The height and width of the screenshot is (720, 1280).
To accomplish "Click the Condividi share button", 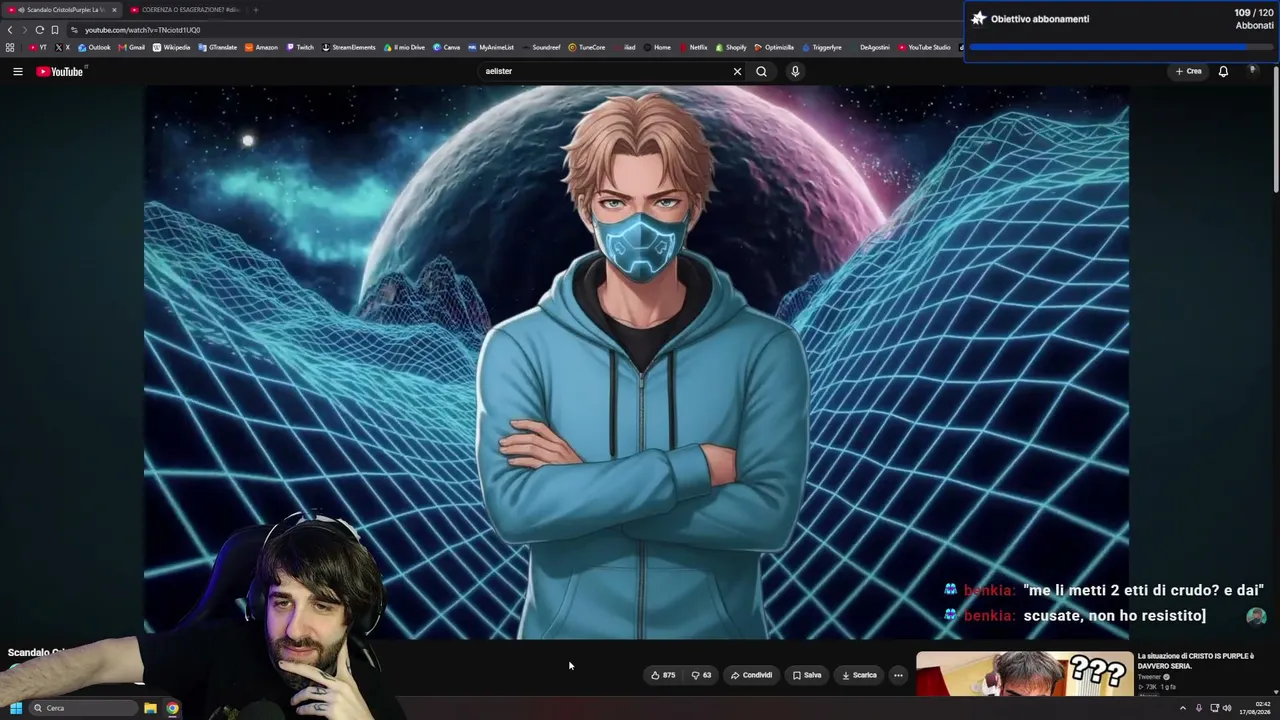I will tap(752, 675).
